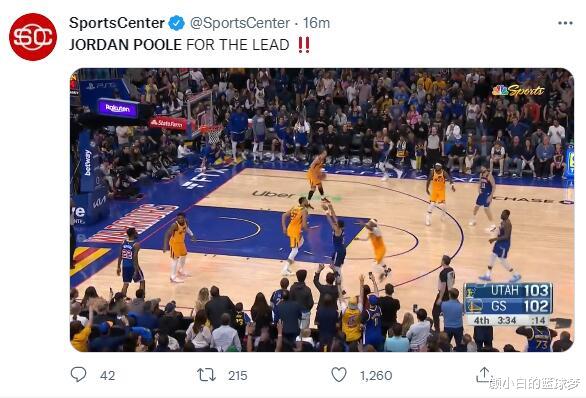Play the Jordan Poole video clip
Viewport: 586px width, 398px height.
click(322, 210)
